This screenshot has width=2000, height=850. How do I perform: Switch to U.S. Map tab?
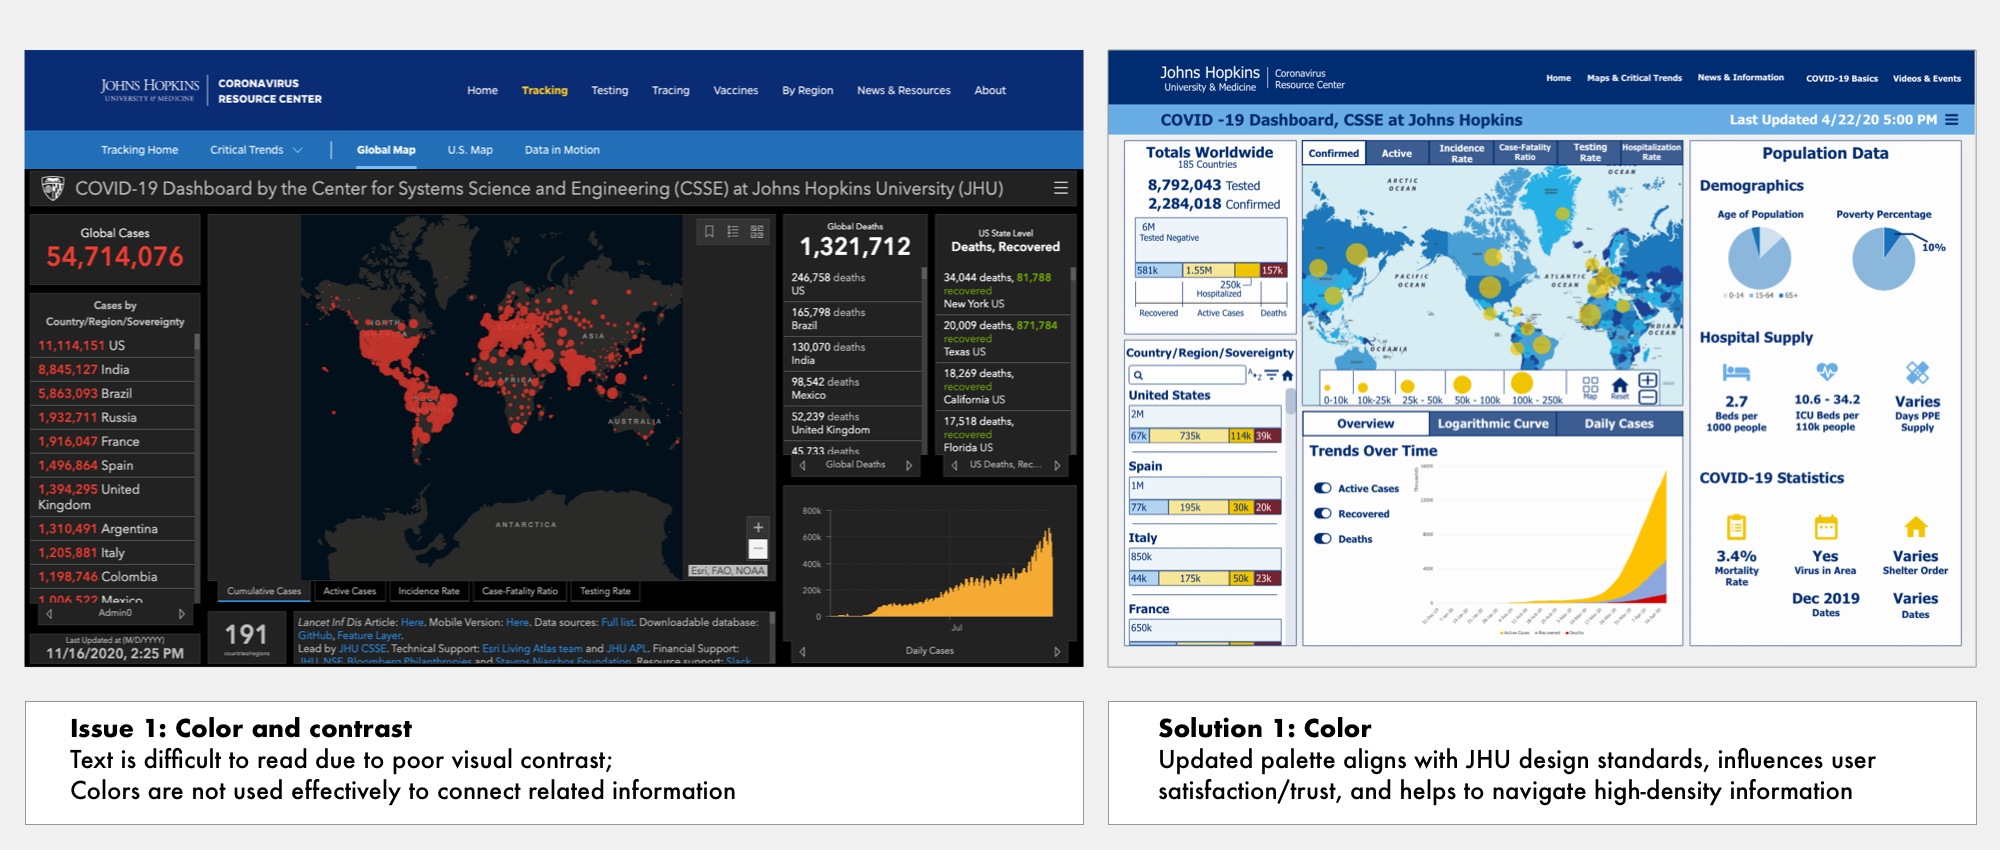click(x=470, y=150)
